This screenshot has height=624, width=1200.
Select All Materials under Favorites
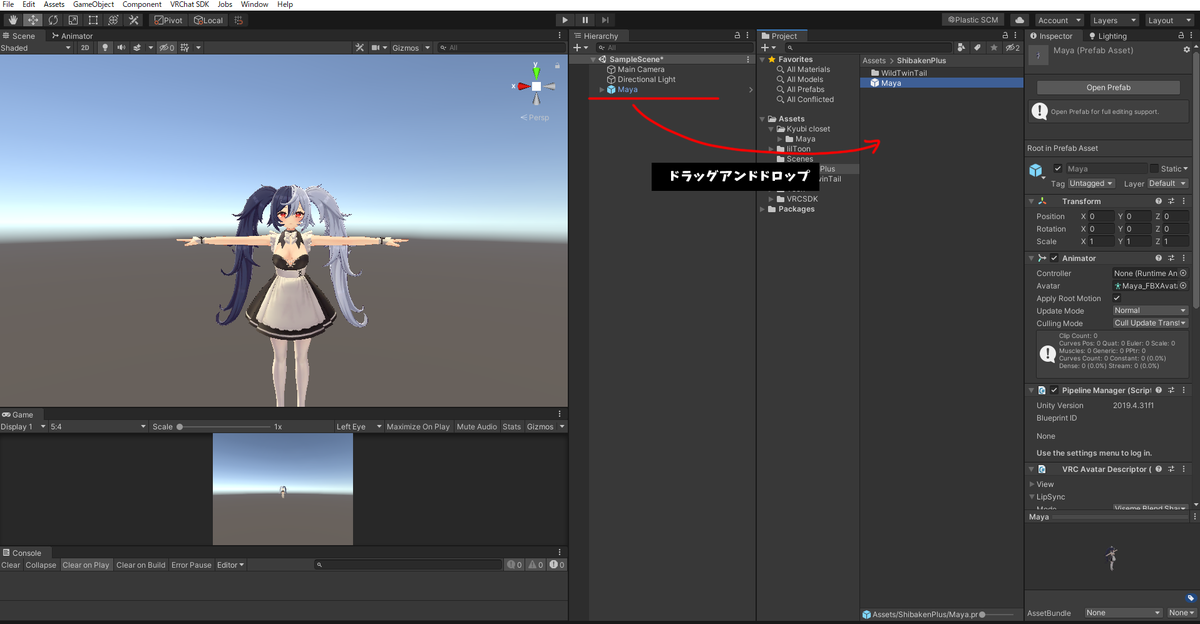(808, 70)
